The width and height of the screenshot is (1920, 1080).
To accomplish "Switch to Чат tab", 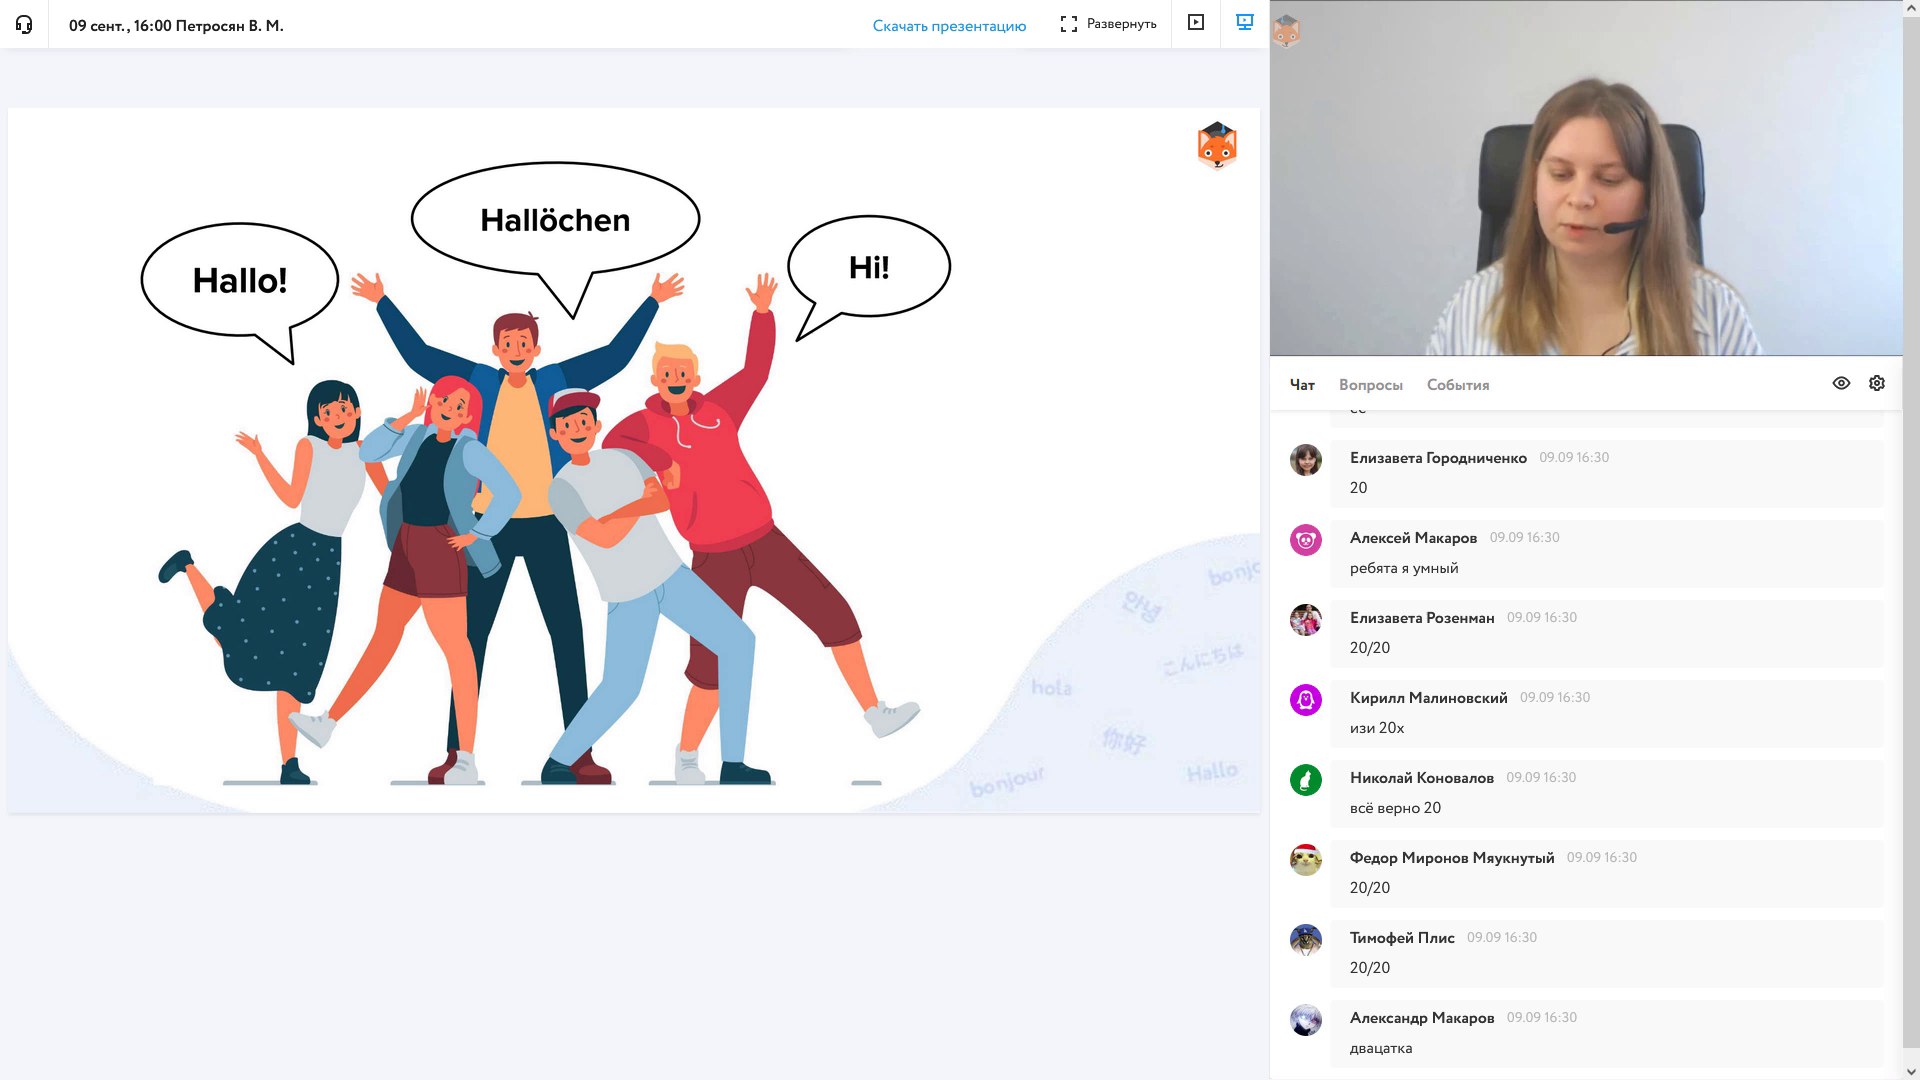I will click(1302, 385).
